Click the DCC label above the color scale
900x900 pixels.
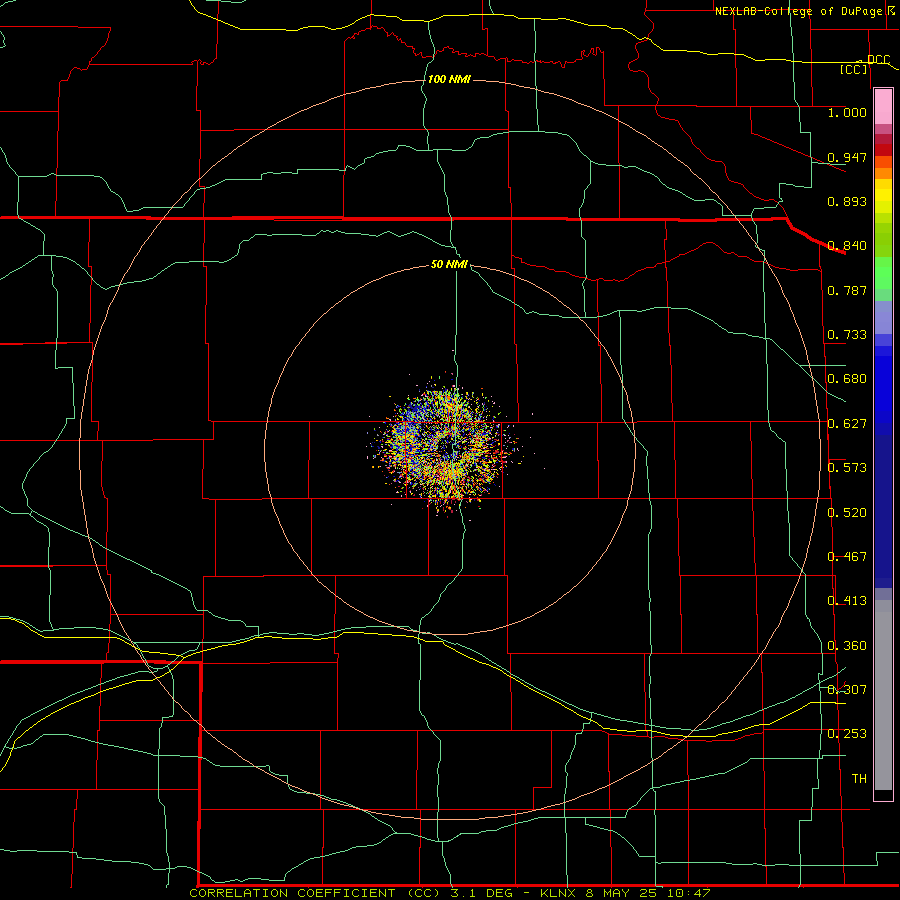coord(878,60)
